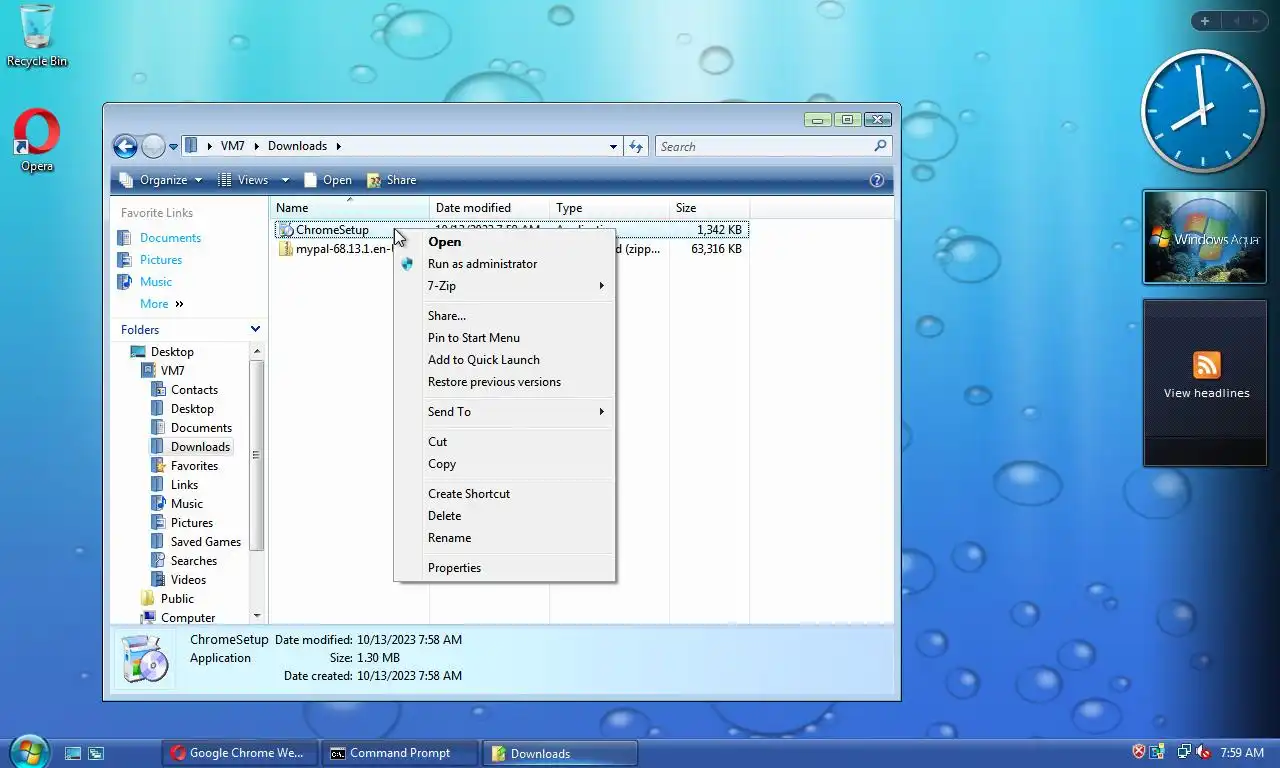Click the Open toolbar button
Viewport: 1280px width, 768px height.
click(x=327, y=180)
